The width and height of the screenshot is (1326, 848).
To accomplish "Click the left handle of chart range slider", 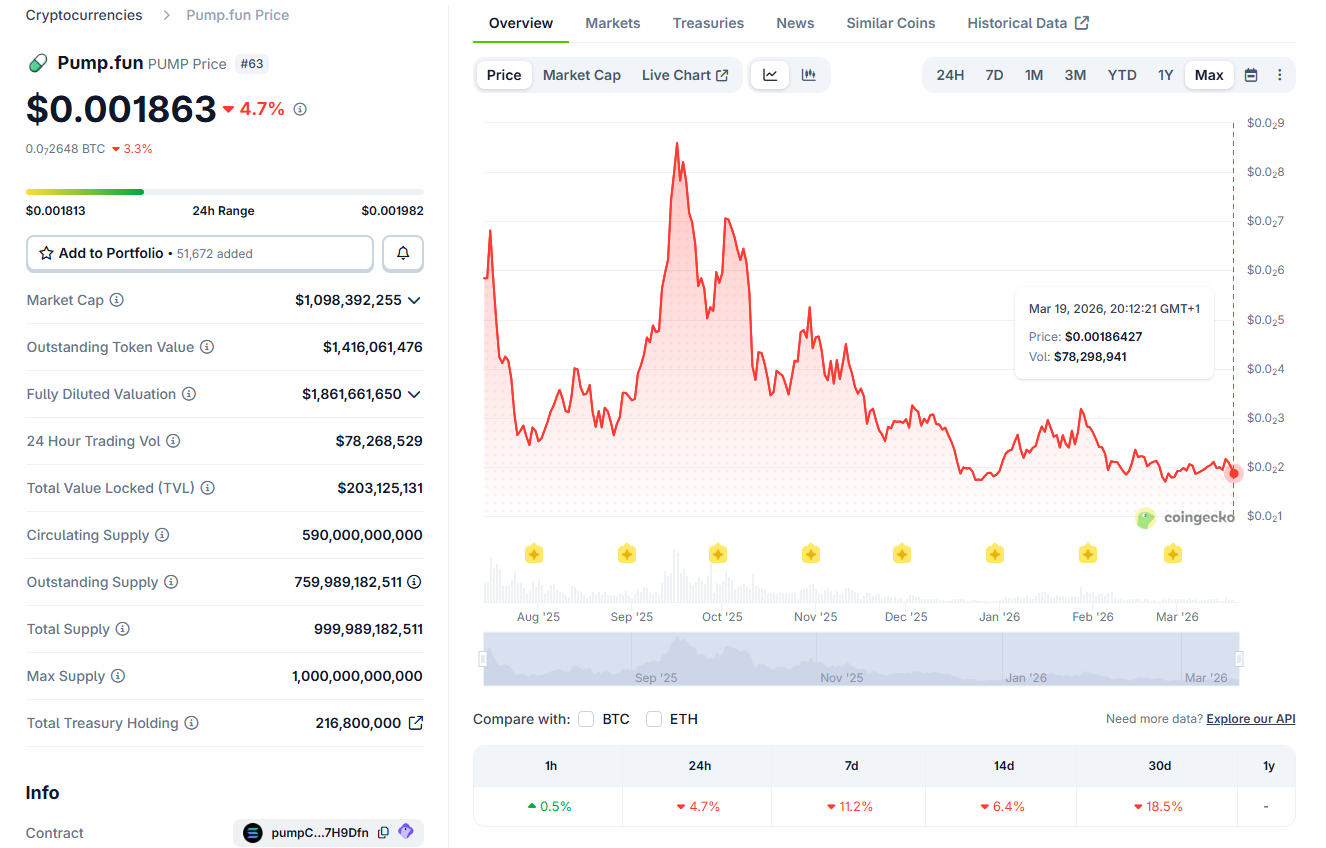I will pos(484,659).
